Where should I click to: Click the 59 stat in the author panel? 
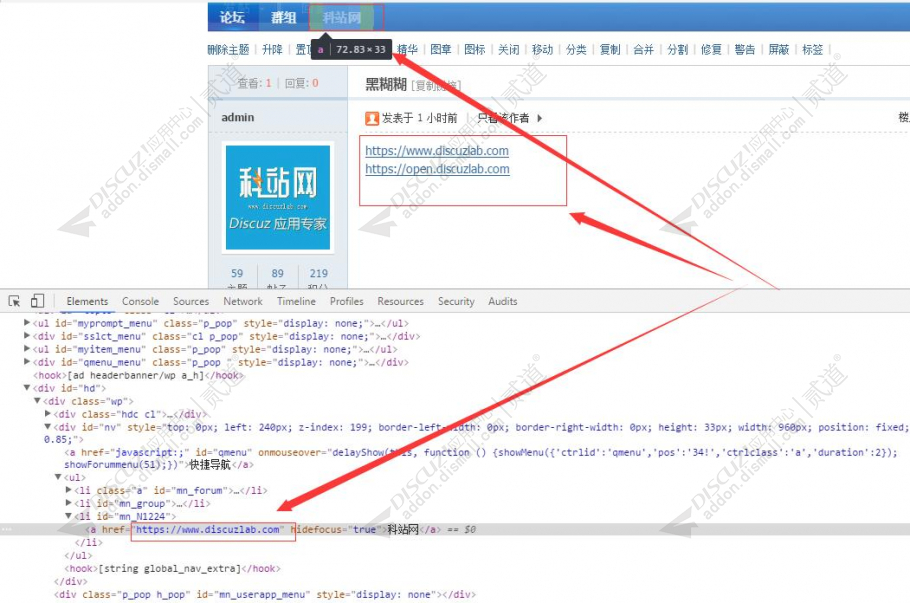point(237,273)
